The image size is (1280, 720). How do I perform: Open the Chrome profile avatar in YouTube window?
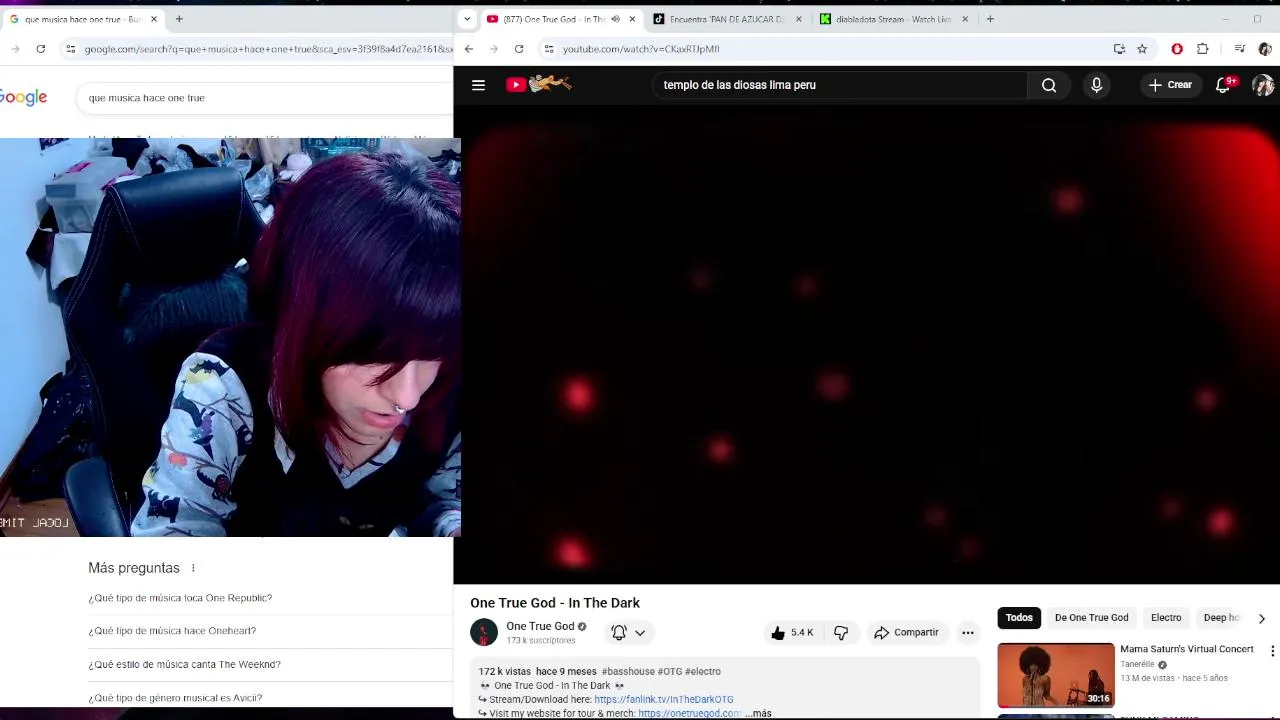point(1265,48)
